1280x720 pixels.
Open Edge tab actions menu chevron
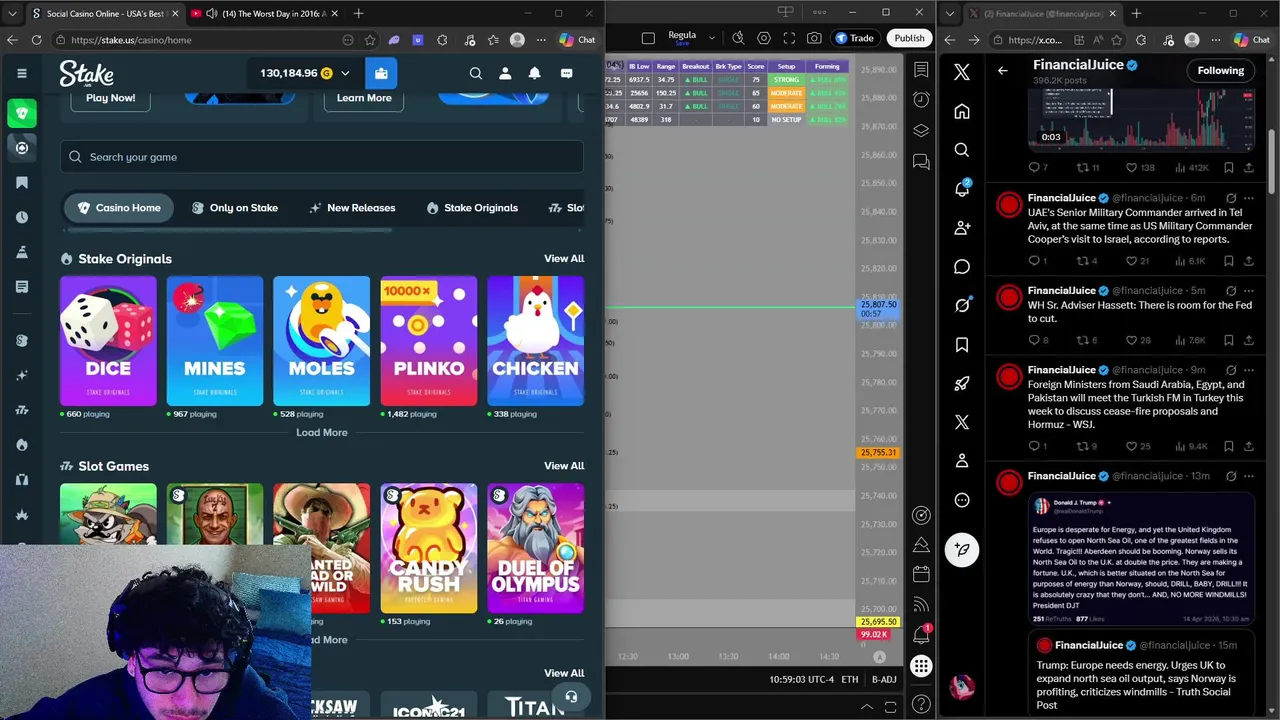(13, 14)
